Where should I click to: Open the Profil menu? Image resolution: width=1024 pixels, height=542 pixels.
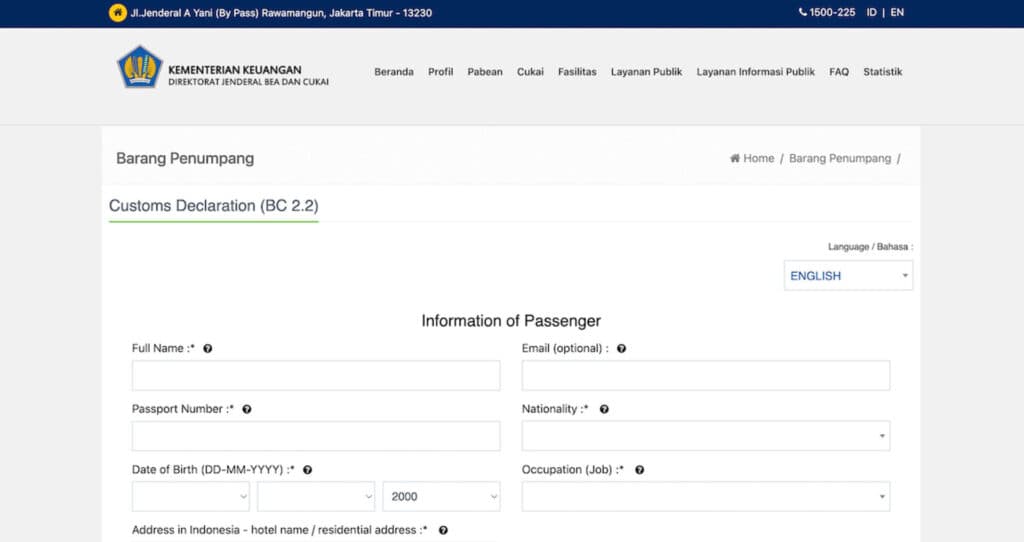(440, 72)
